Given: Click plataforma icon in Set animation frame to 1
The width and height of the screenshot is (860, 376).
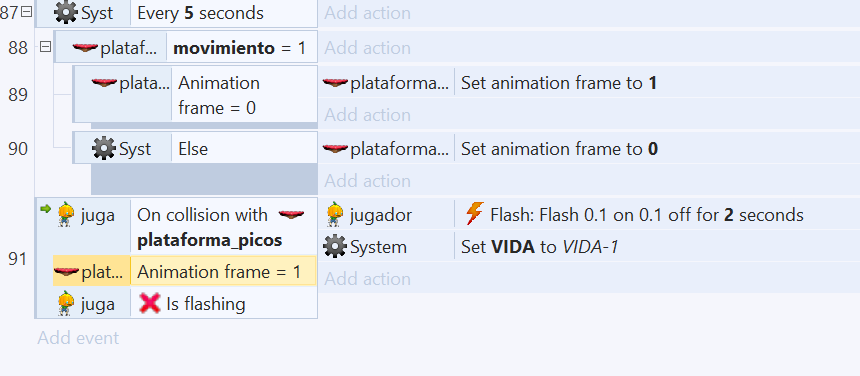Looking at the screenshot, I should (335, 83).
